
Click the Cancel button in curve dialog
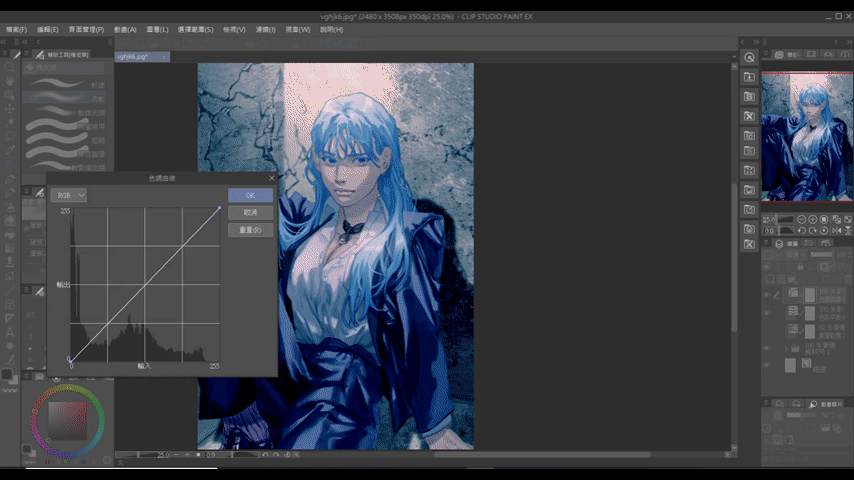(x=250, y=213)
